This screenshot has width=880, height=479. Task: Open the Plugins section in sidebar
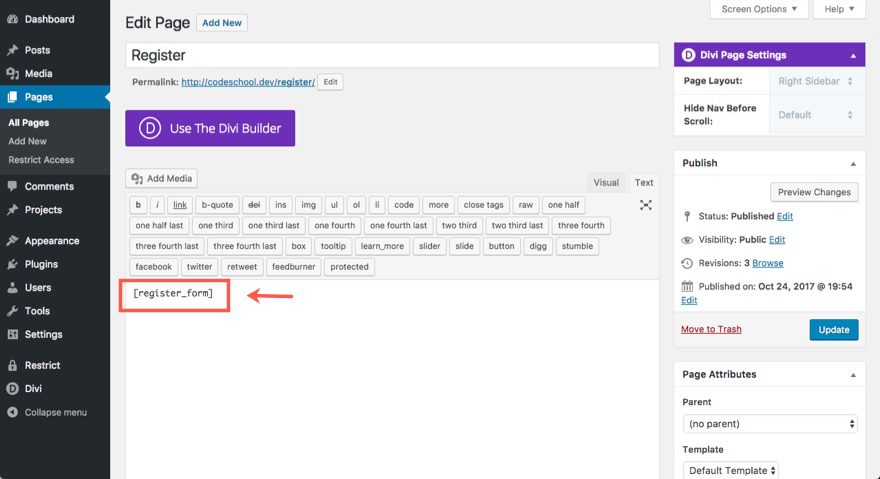(41, 264)
